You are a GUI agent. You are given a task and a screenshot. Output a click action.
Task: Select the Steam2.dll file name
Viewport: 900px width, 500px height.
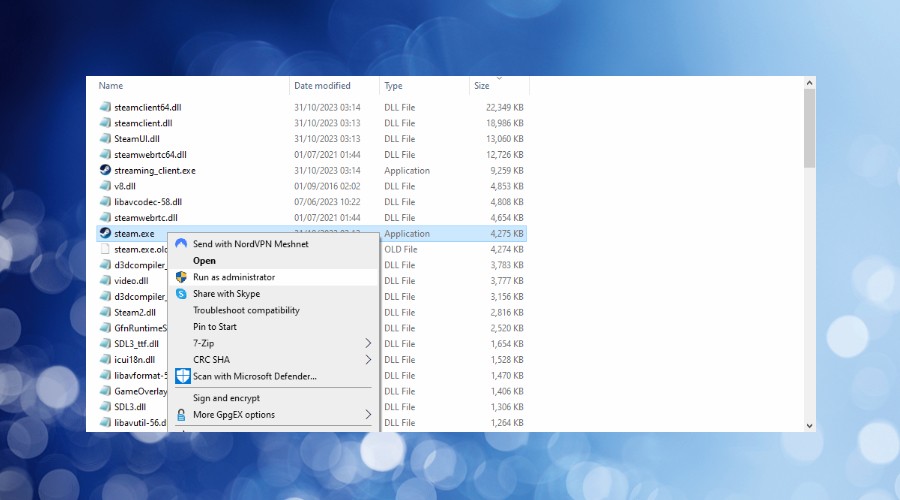(x=135, y=312)
